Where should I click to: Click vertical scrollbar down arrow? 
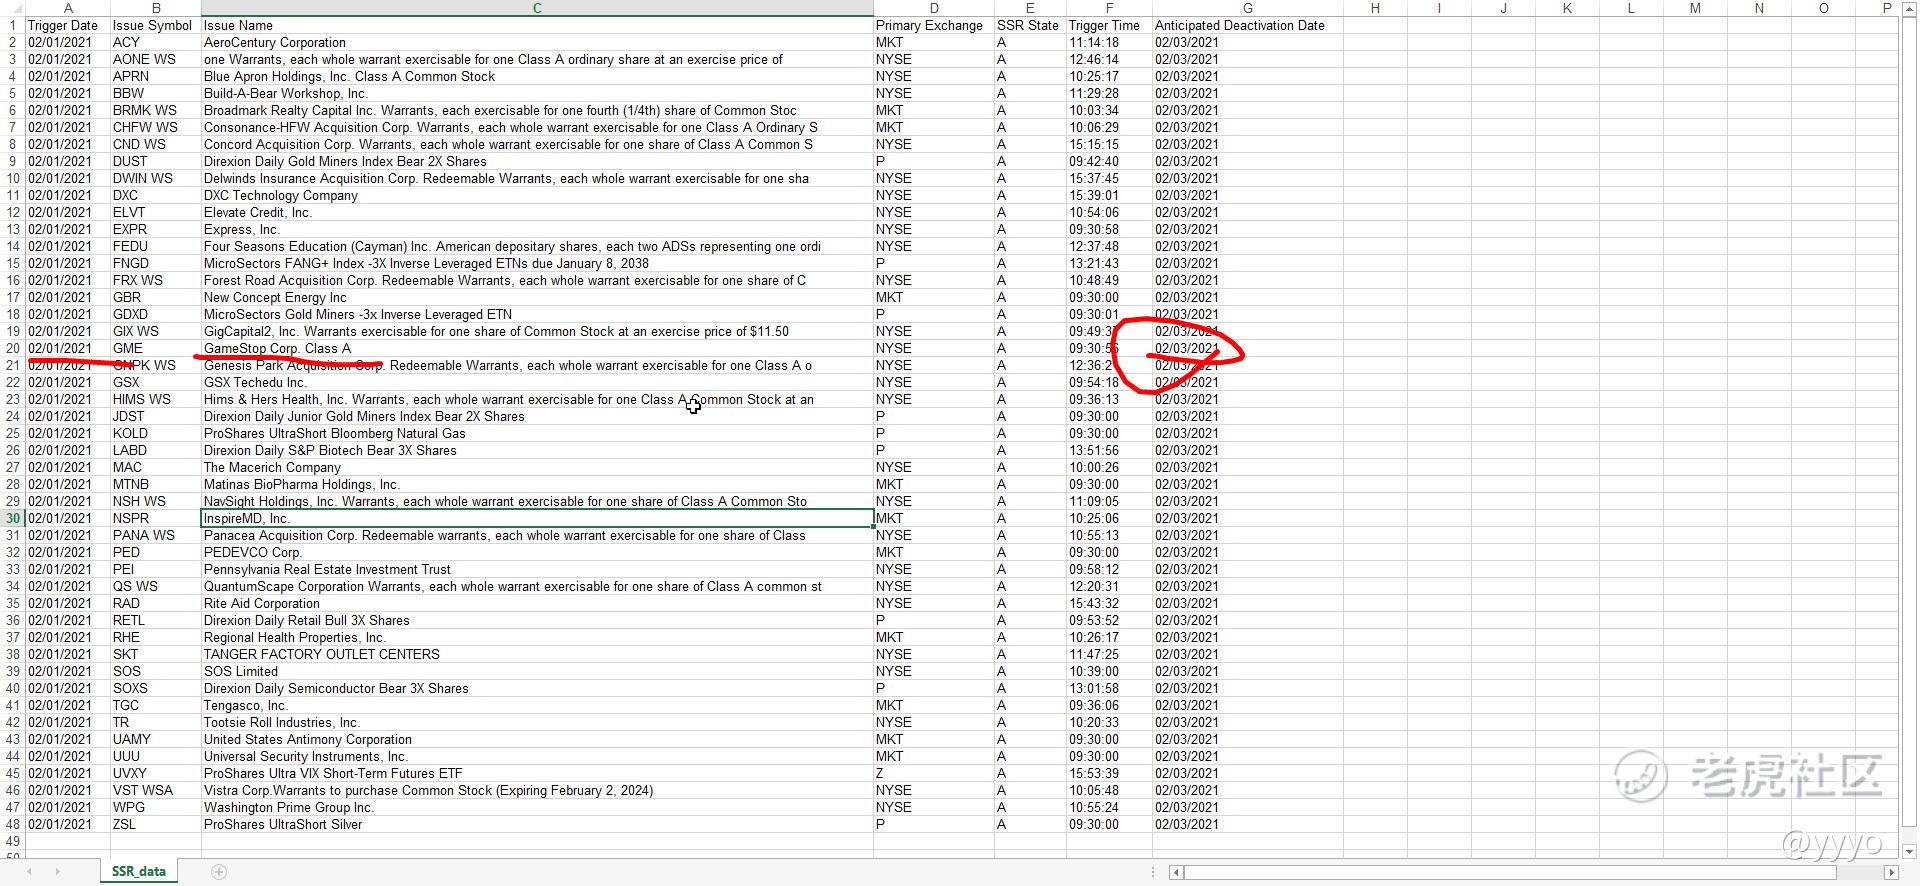pyautogui.click(x=1909, y=851)
